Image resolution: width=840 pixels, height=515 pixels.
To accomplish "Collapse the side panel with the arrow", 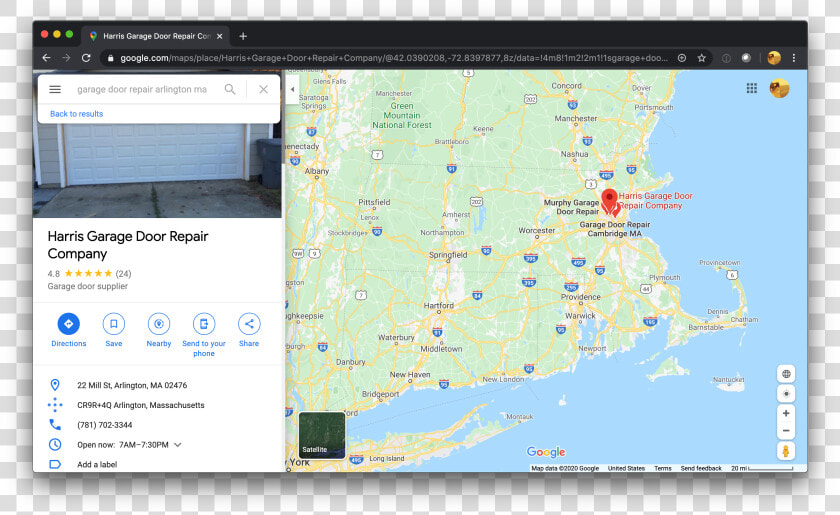I will click(x=292, y=89).
